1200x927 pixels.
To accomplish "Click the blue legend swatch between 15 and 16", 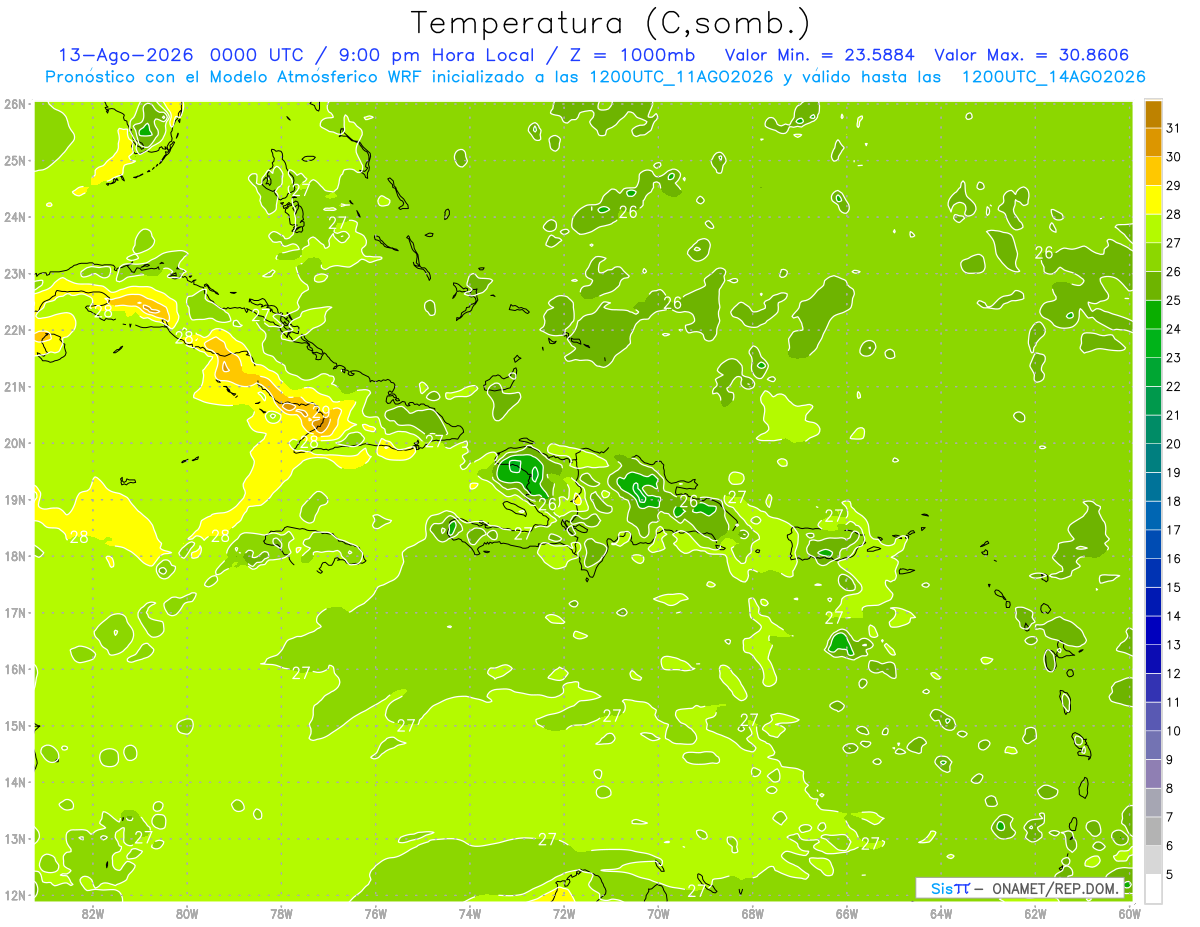I will pyautogui.click(x=1153, y=572).
